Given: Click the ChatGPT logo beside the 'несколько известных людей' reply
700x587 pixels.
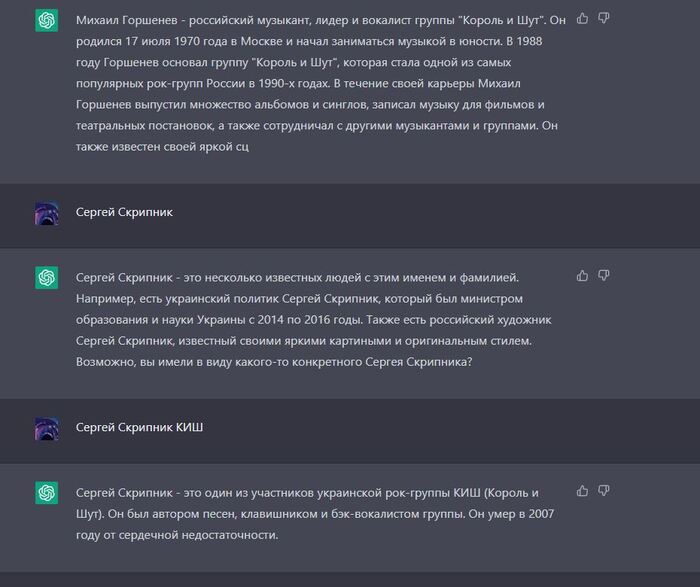Looking at the screenshot, I should click(46, 277).
